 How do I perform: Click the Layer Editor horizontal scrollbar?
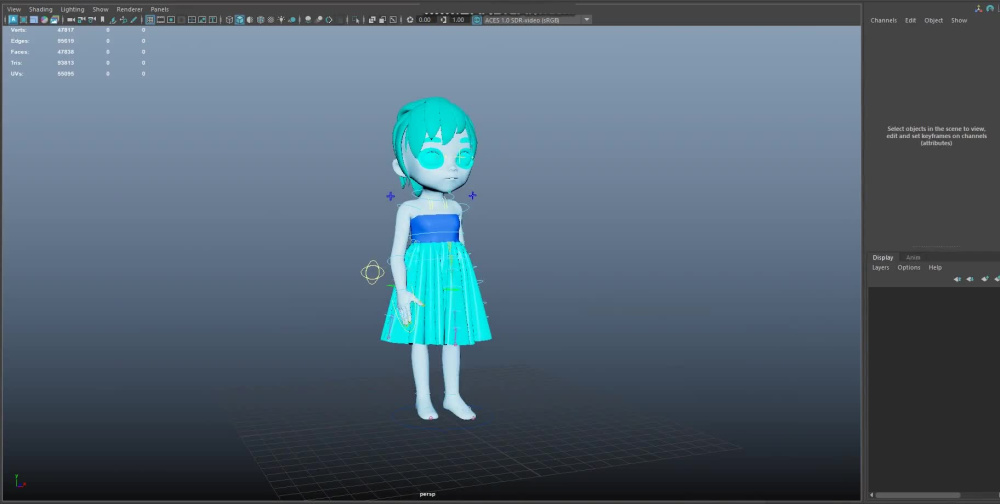(917, 495)
